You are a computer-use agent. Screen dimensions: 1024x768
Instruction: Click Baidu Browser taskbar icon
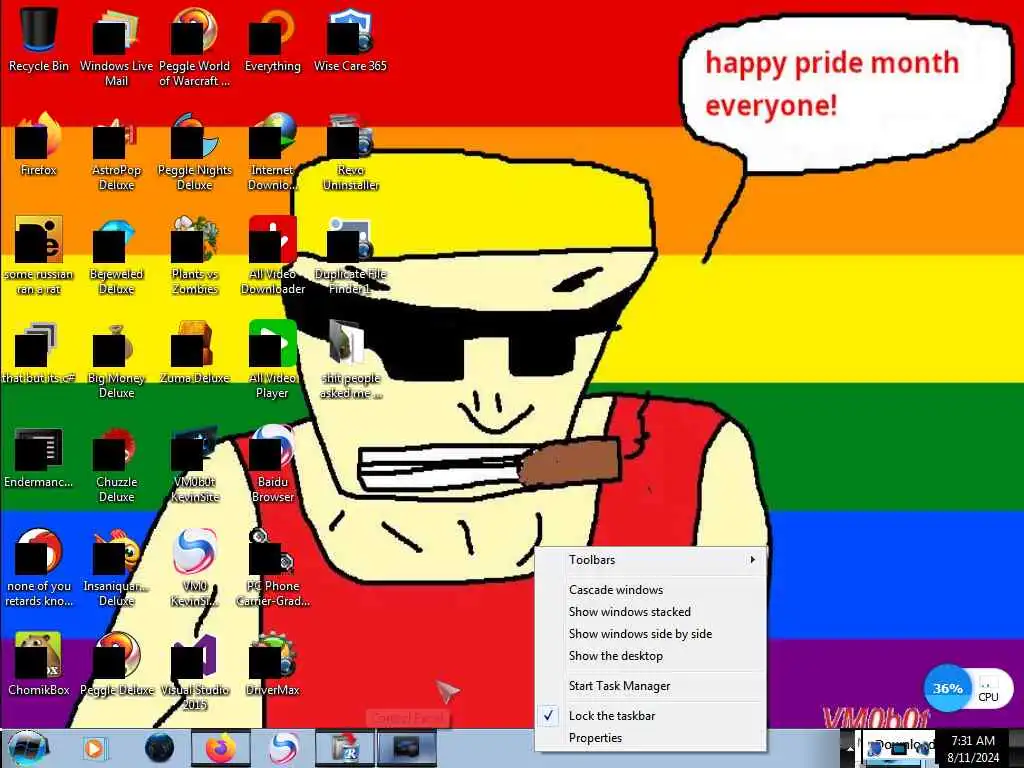pyautogui.click(x=284, y=748)
